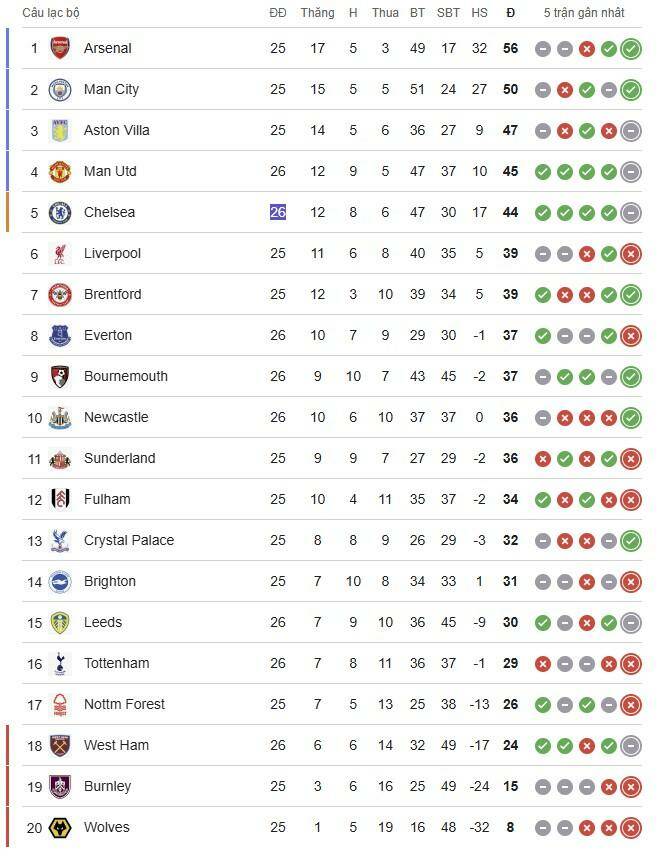The image size is (665, 859).
Task: Select the "Câu lạc bộ" column header
Action: (x=51, y=13)
